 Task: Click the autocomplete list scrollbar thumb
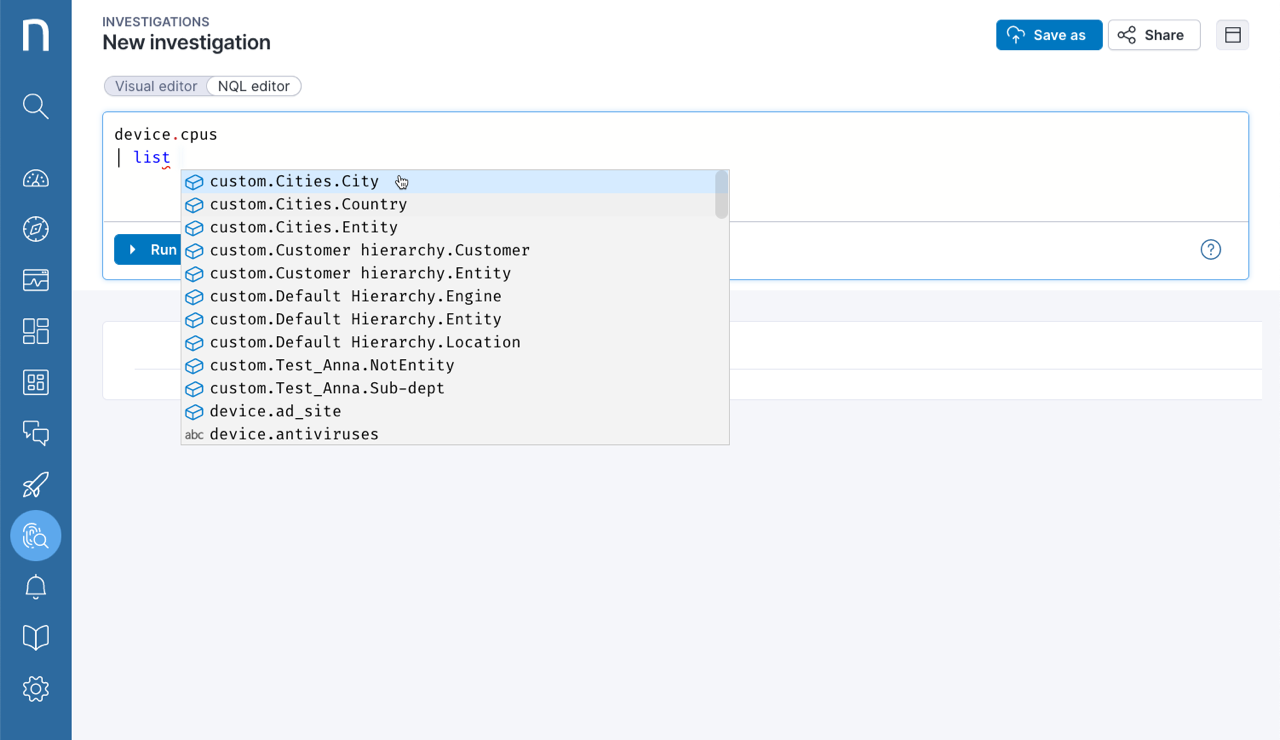point(722,194)
